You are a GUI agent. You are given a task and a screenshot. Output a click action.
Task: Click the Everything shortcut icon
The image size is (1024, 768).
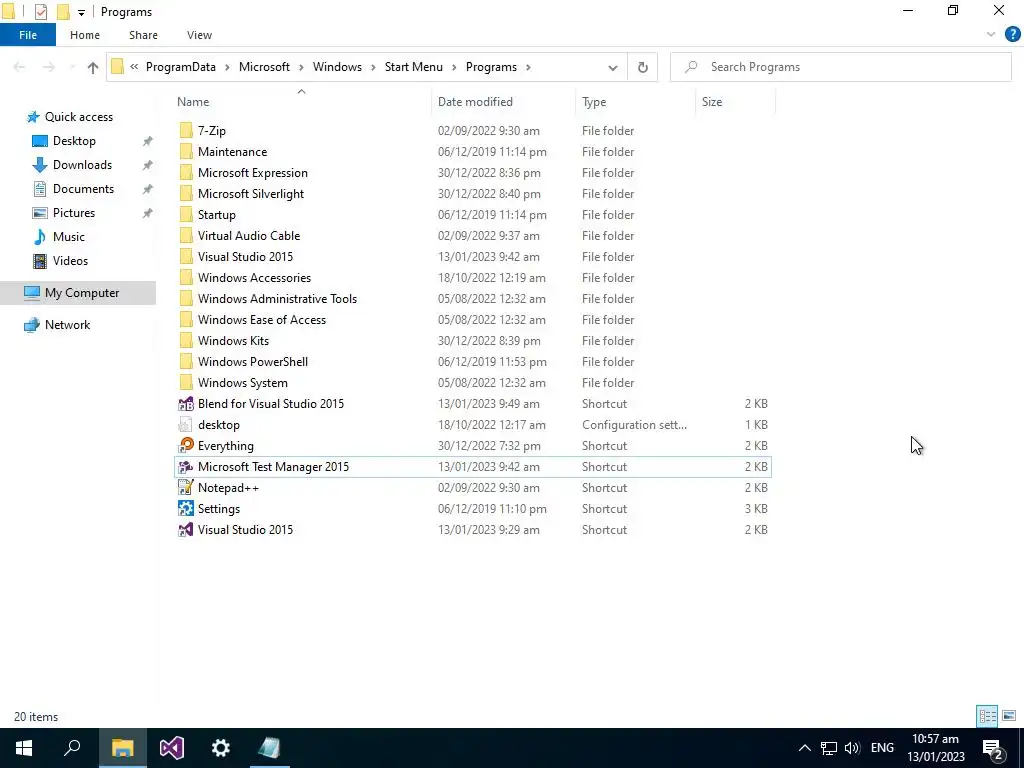pyautogui.click(x=186, y=445)
